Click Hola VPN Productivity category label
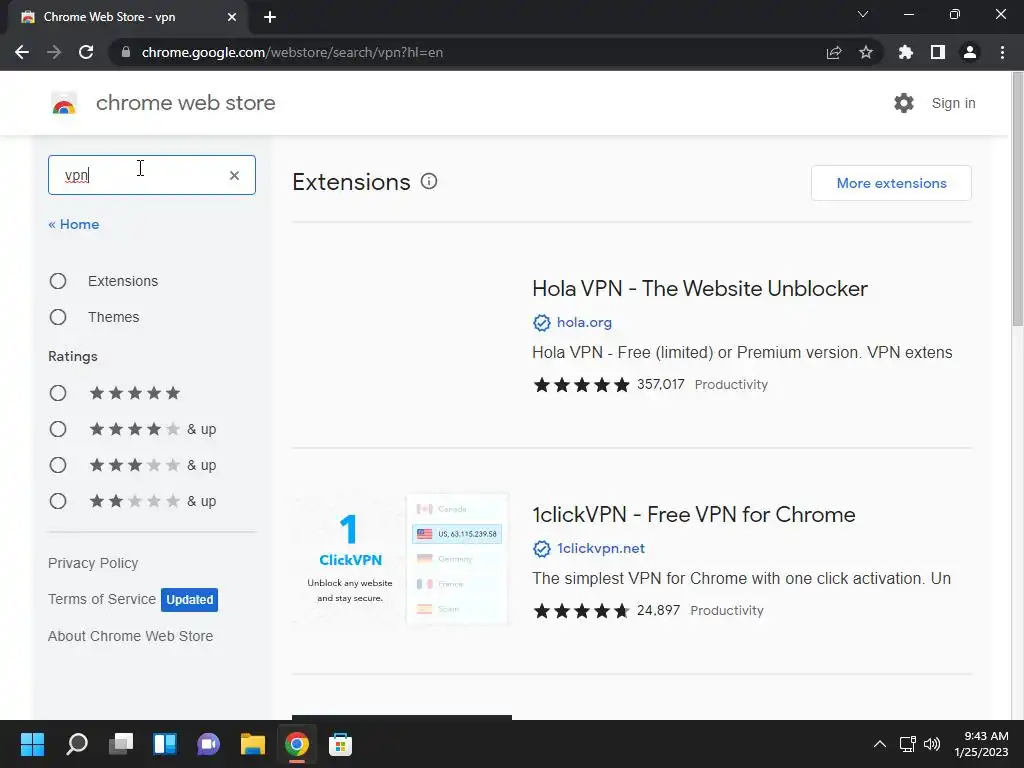 tap(731, 385)
